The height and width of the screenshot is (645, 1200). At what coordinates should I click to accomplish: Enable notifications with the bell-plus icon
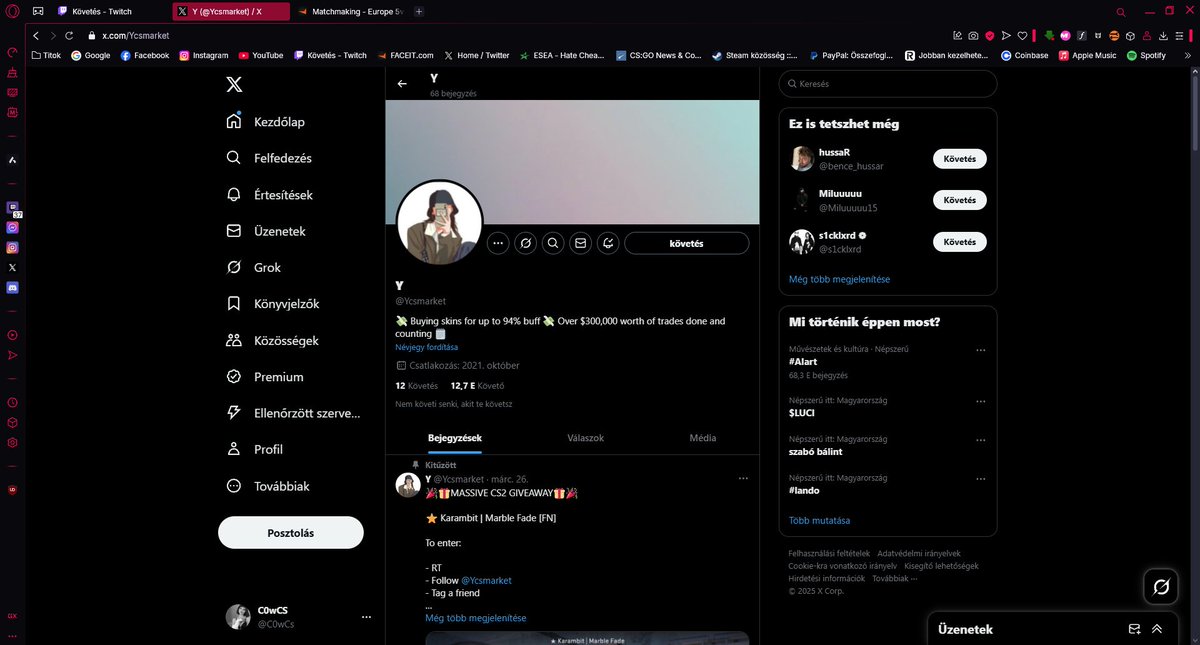pos(607,243)
